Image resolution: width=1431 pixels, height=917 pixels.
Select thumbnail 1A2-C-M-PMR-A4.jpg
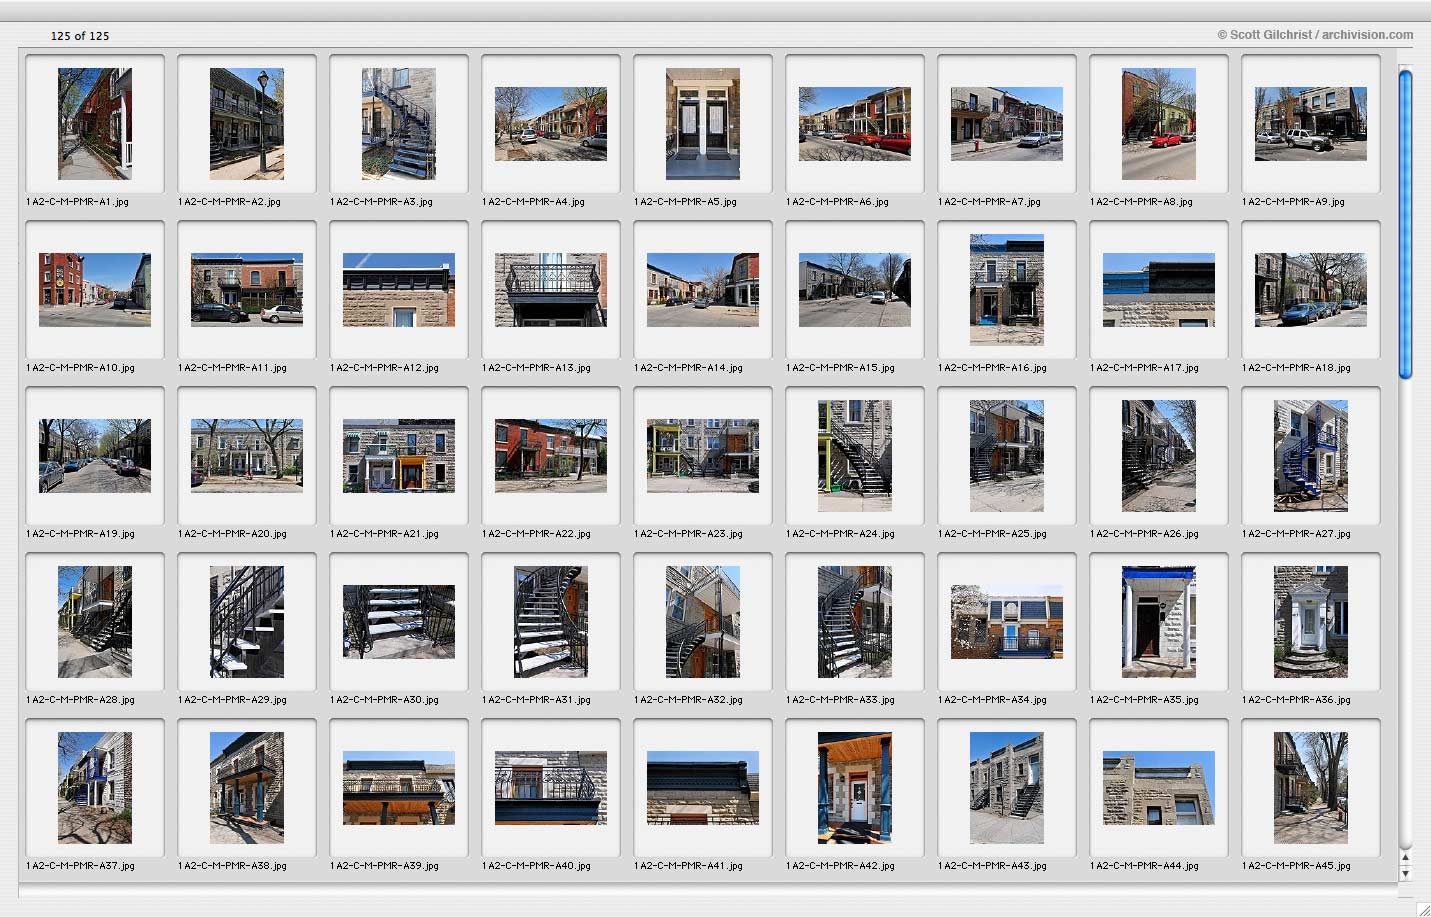click(x=551, y=124)
